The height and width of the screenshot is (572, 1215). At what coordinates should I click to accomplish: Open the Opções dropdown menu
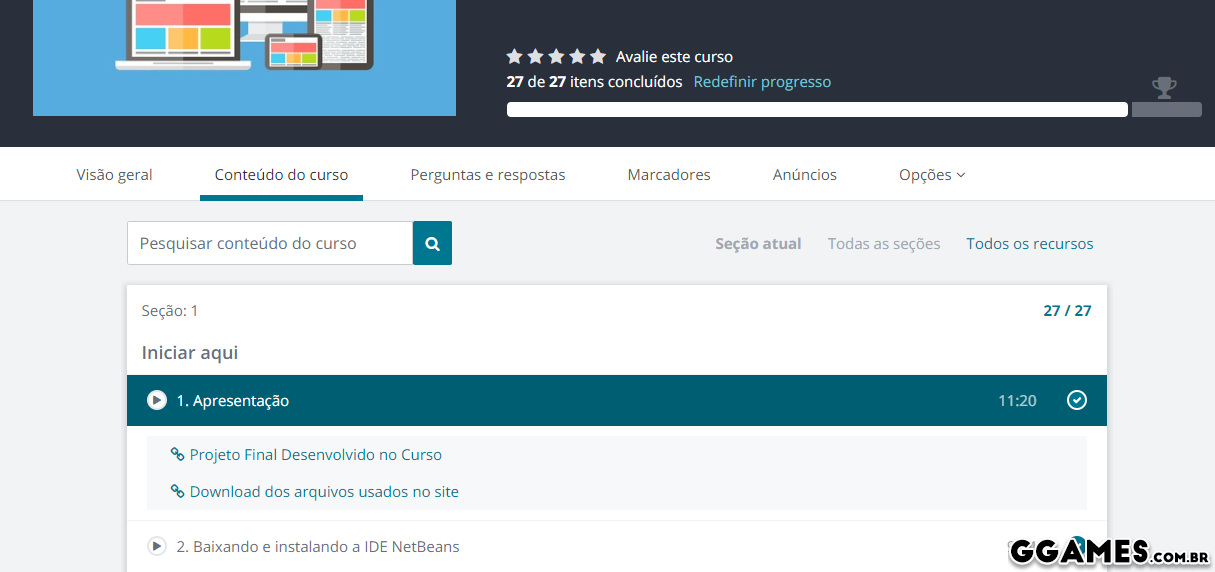point(931,174)
